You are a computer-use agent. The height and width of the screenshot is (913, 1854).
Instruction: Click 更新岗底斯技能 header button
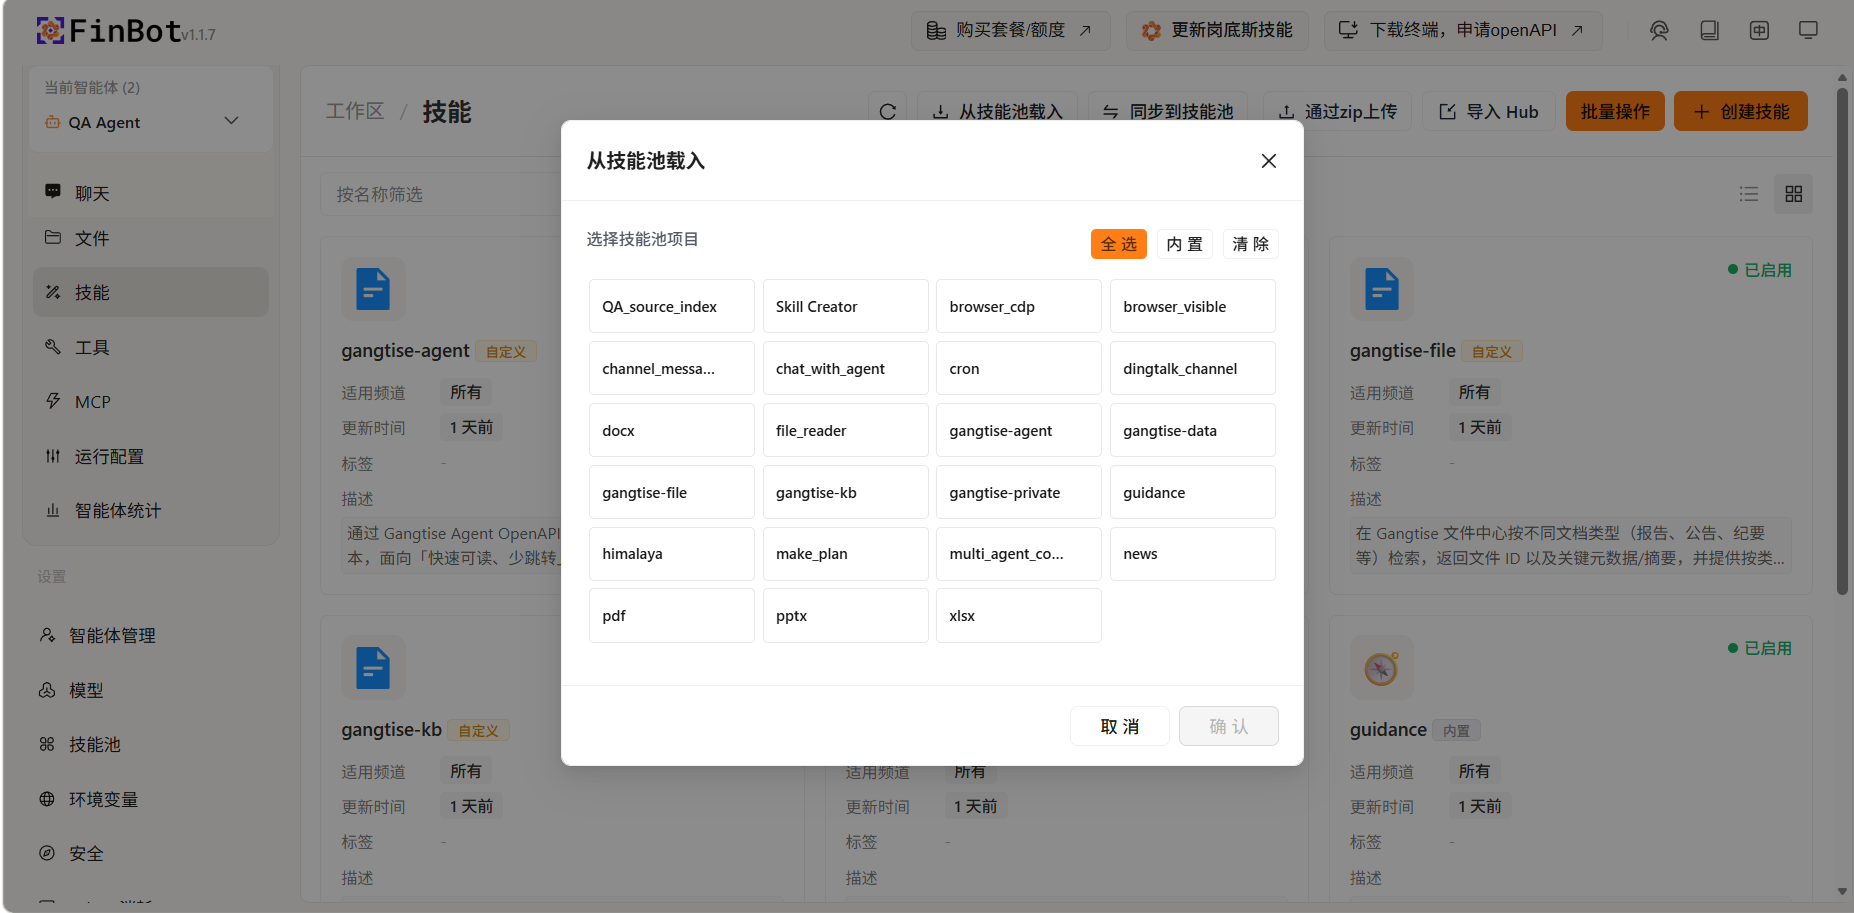(1218, 30)
